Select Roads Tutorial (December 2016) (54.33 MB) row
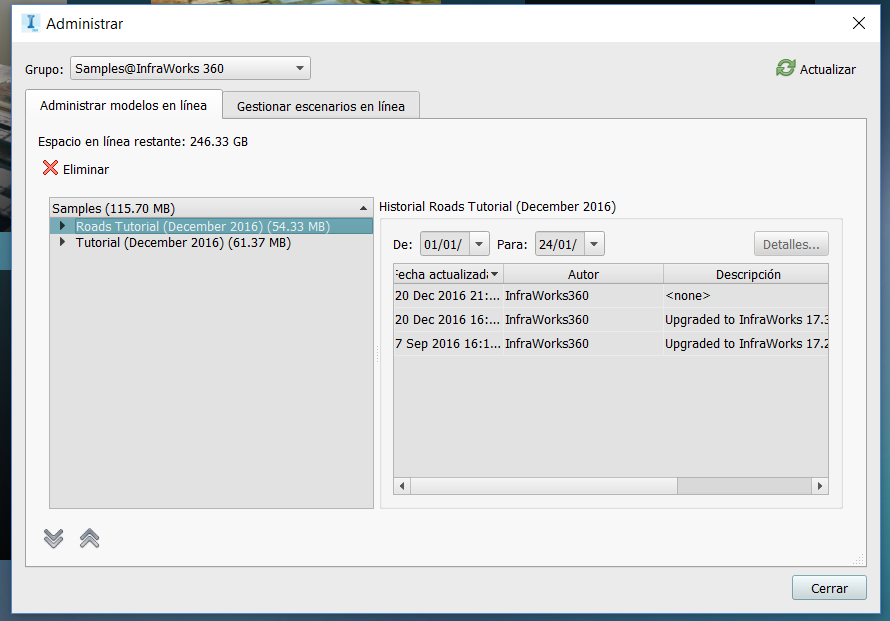The image size is (890, 621). (211, 226)
